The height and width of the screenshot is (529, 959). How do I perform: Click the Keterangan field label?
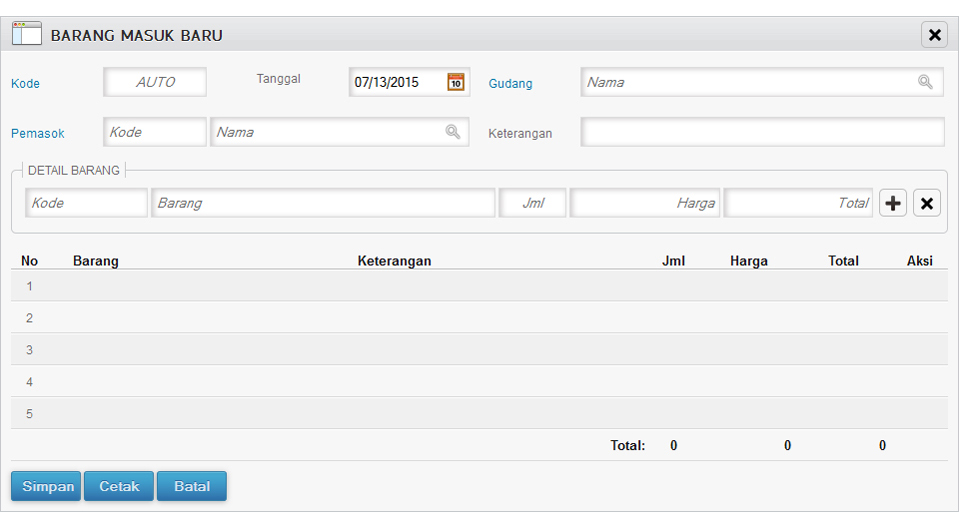pyautogui.click(x=520, y=133)
